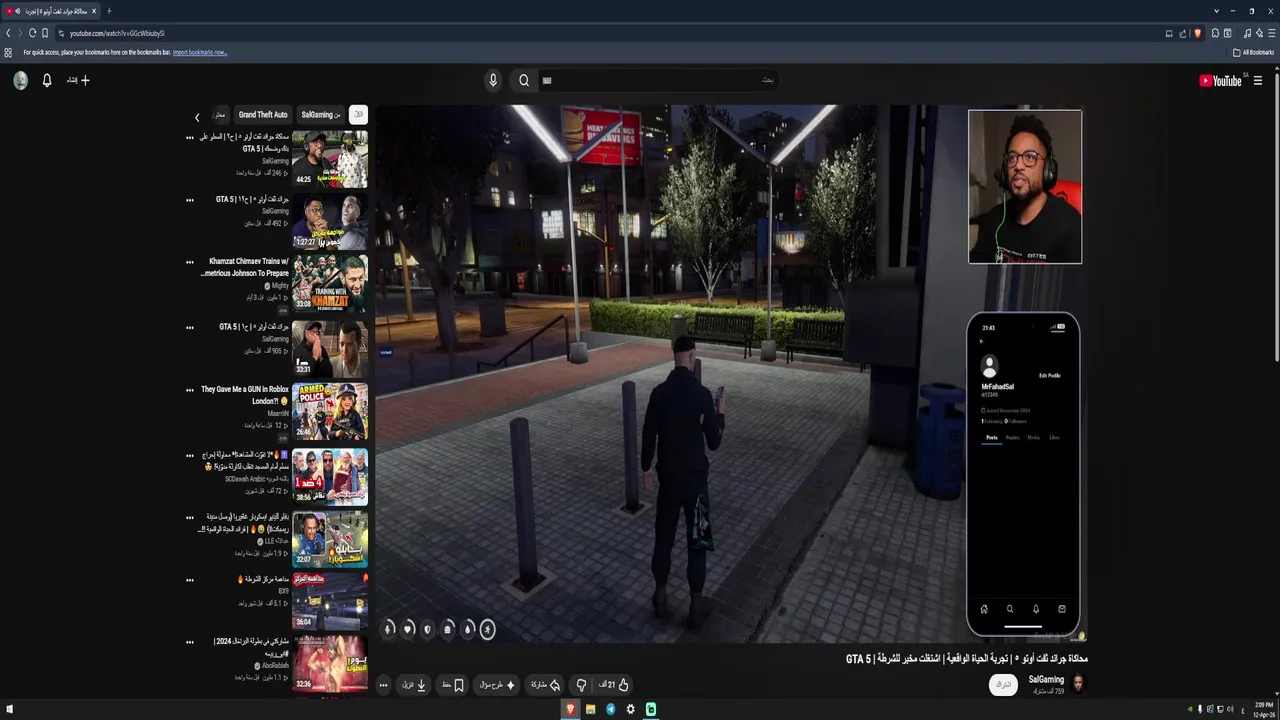Save video using bookmark button
Viewport: 1280px width, 720px height.
pyautogui.click(x=453, y=685)
